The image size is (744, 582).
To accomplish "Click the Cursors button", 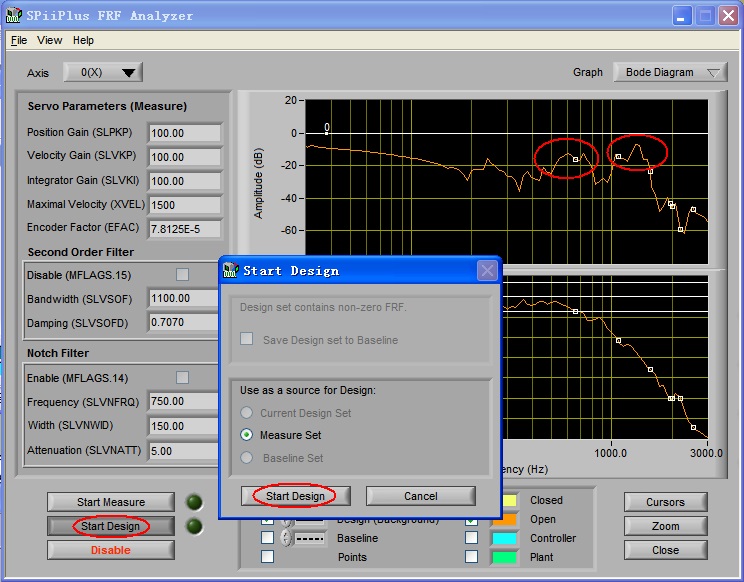I will click(x=665, y=502).
